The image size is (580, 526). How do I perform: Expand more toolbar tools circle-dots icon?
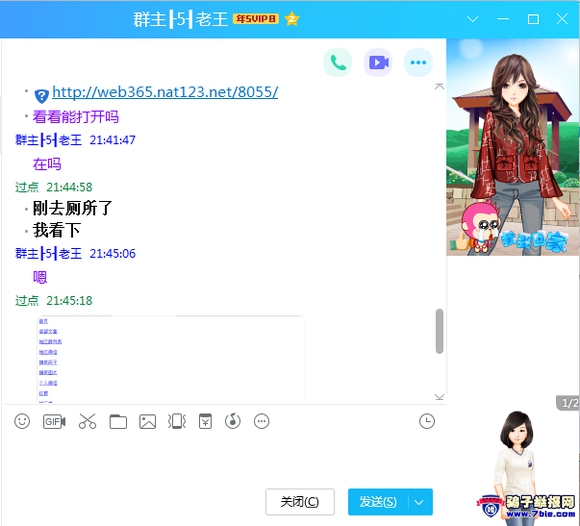pos(262,421)
